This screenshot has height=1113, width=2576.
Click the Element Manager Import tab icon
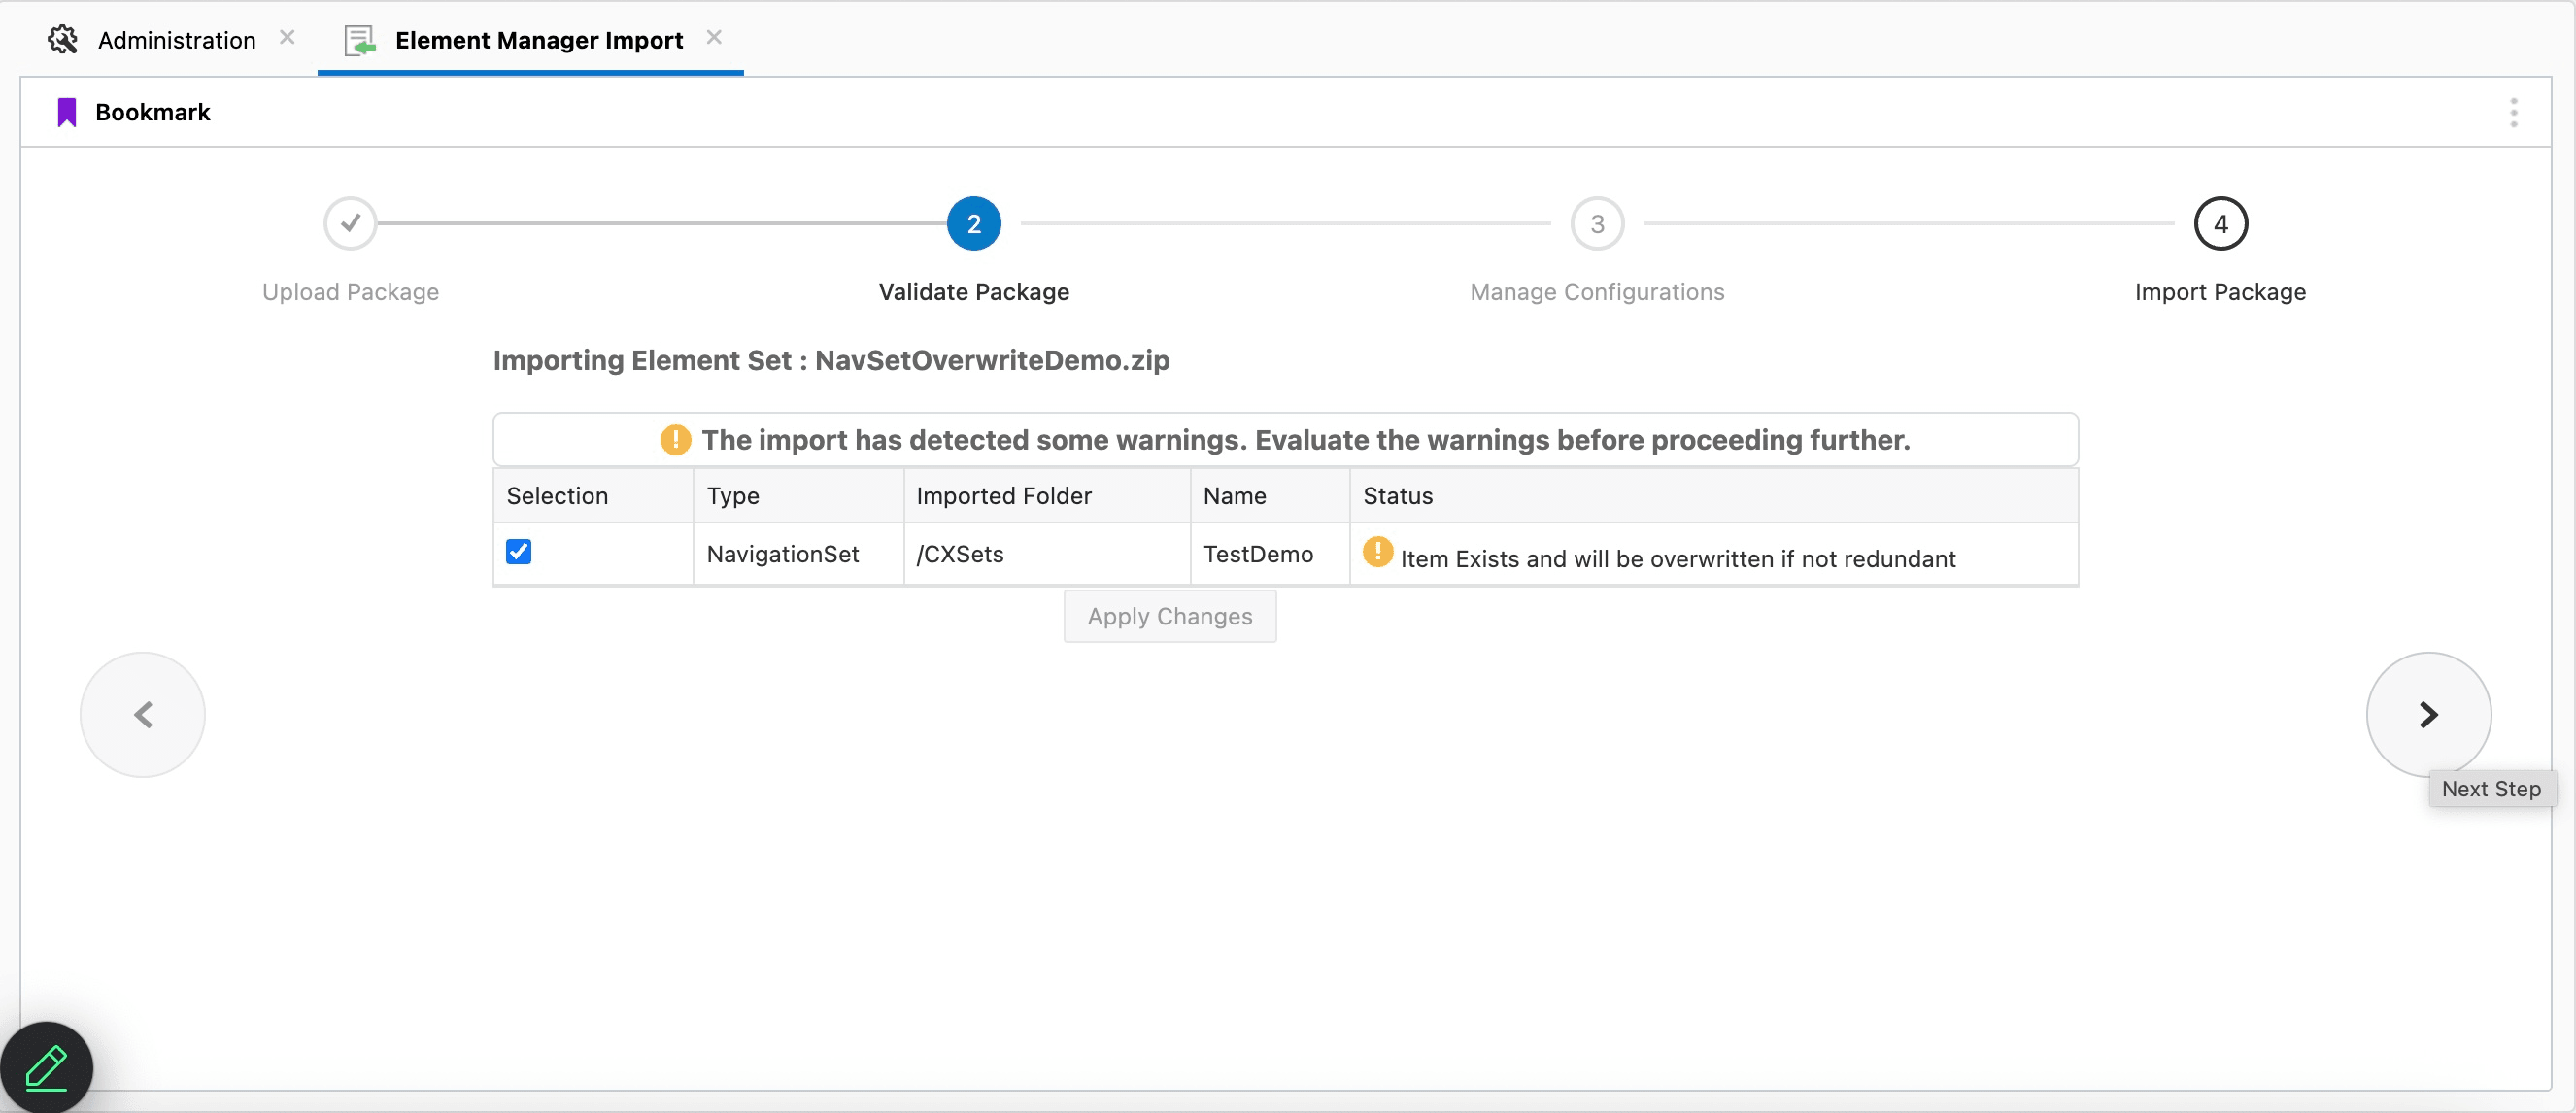pos(359,40)
